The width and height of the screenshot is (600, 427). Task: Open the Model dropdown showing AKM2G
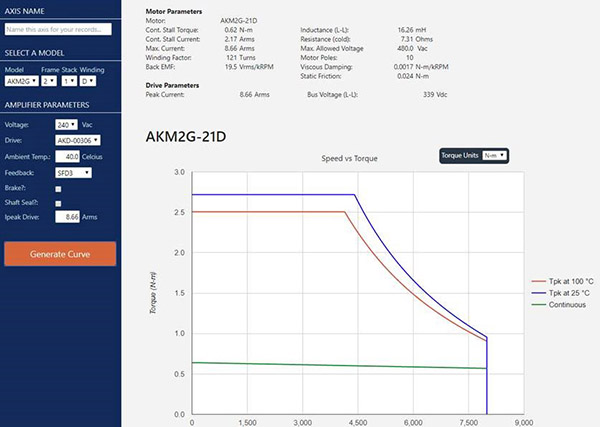click(21, 81)
